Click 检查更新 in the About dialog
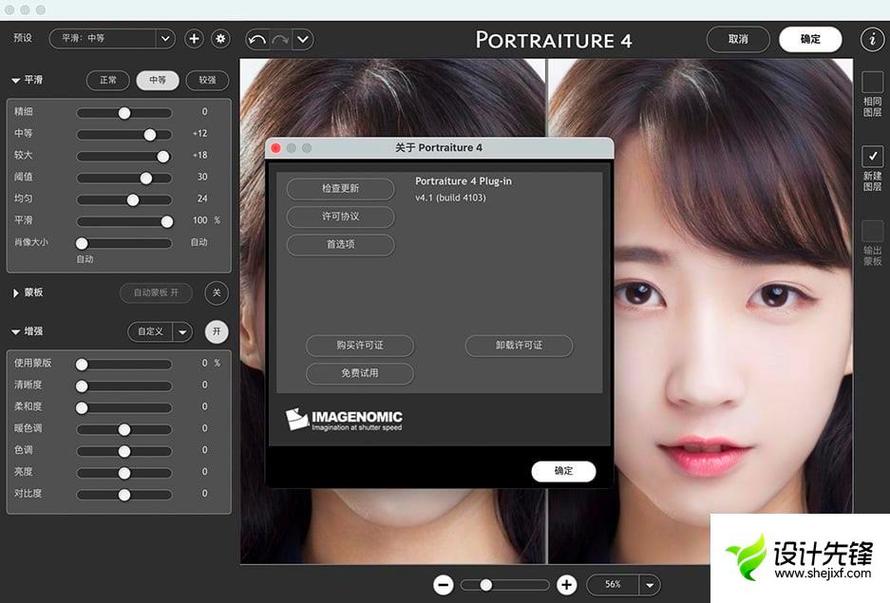Screen dimensions: 890x603 (x=341, y=189)
